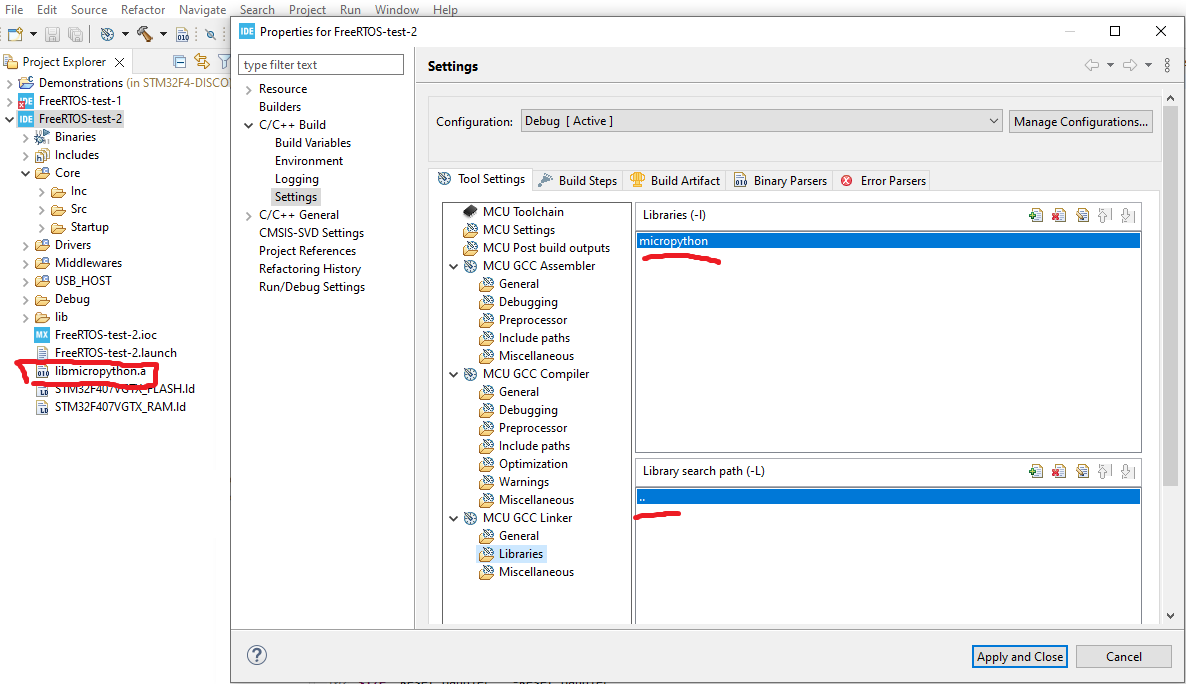Image resolution: width=1186 pixels, height=684 pixels.
Task: Select CMSIS-SVD Settings page
Action: [311, 233]
